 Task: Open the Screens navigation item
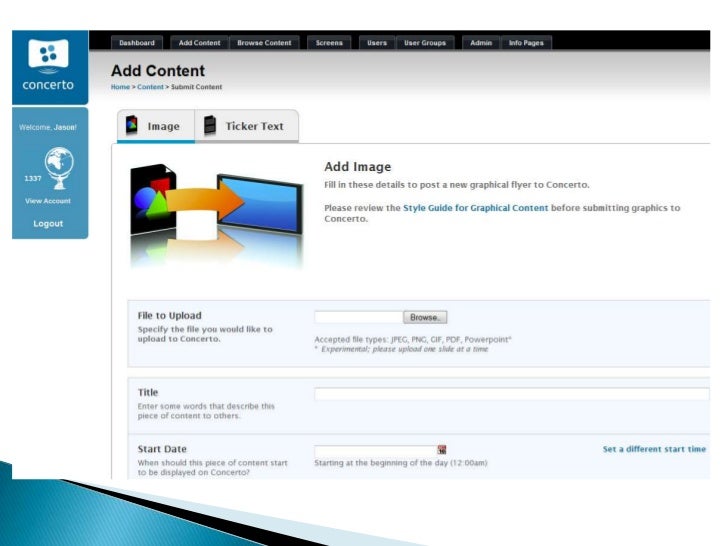[329, 43]
